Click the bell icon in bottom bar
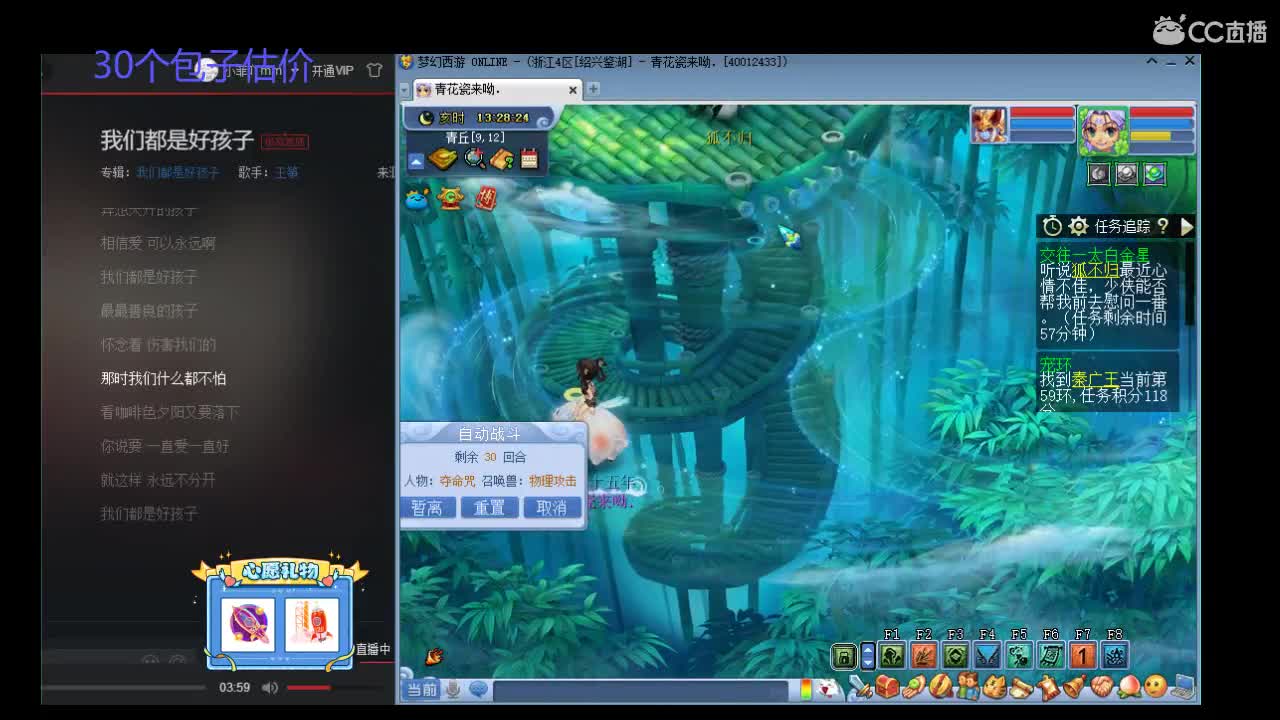 (x=1074, y=688)
